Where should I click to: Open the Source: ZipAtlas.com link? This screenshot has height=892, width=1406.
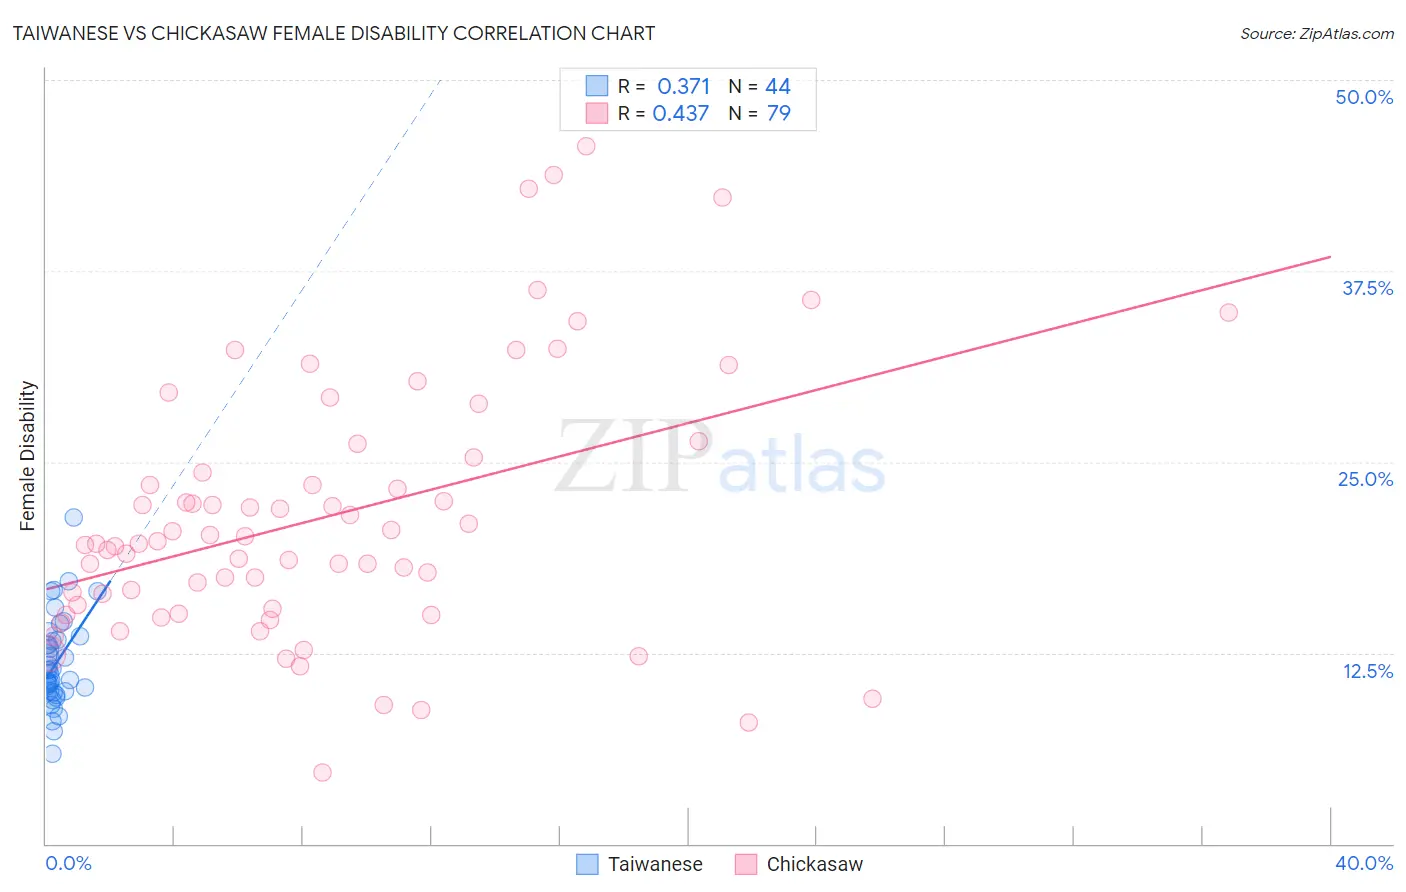[x=1317, y=33]
